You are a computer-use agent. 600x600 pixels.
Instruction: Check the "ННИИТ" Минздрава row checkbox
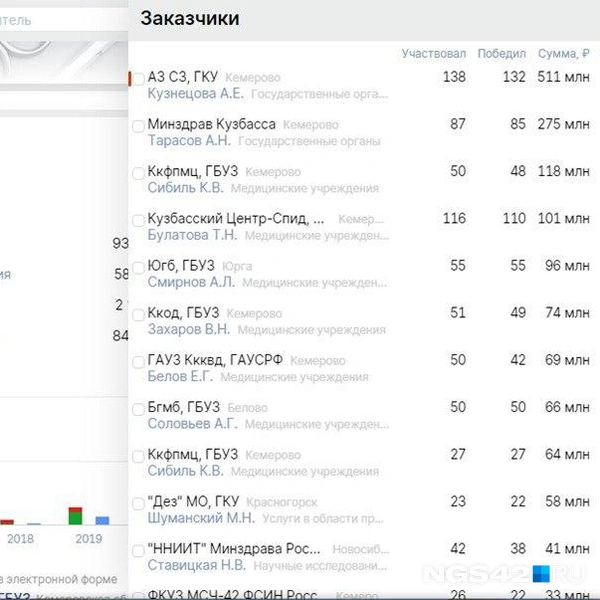[138, 551]
